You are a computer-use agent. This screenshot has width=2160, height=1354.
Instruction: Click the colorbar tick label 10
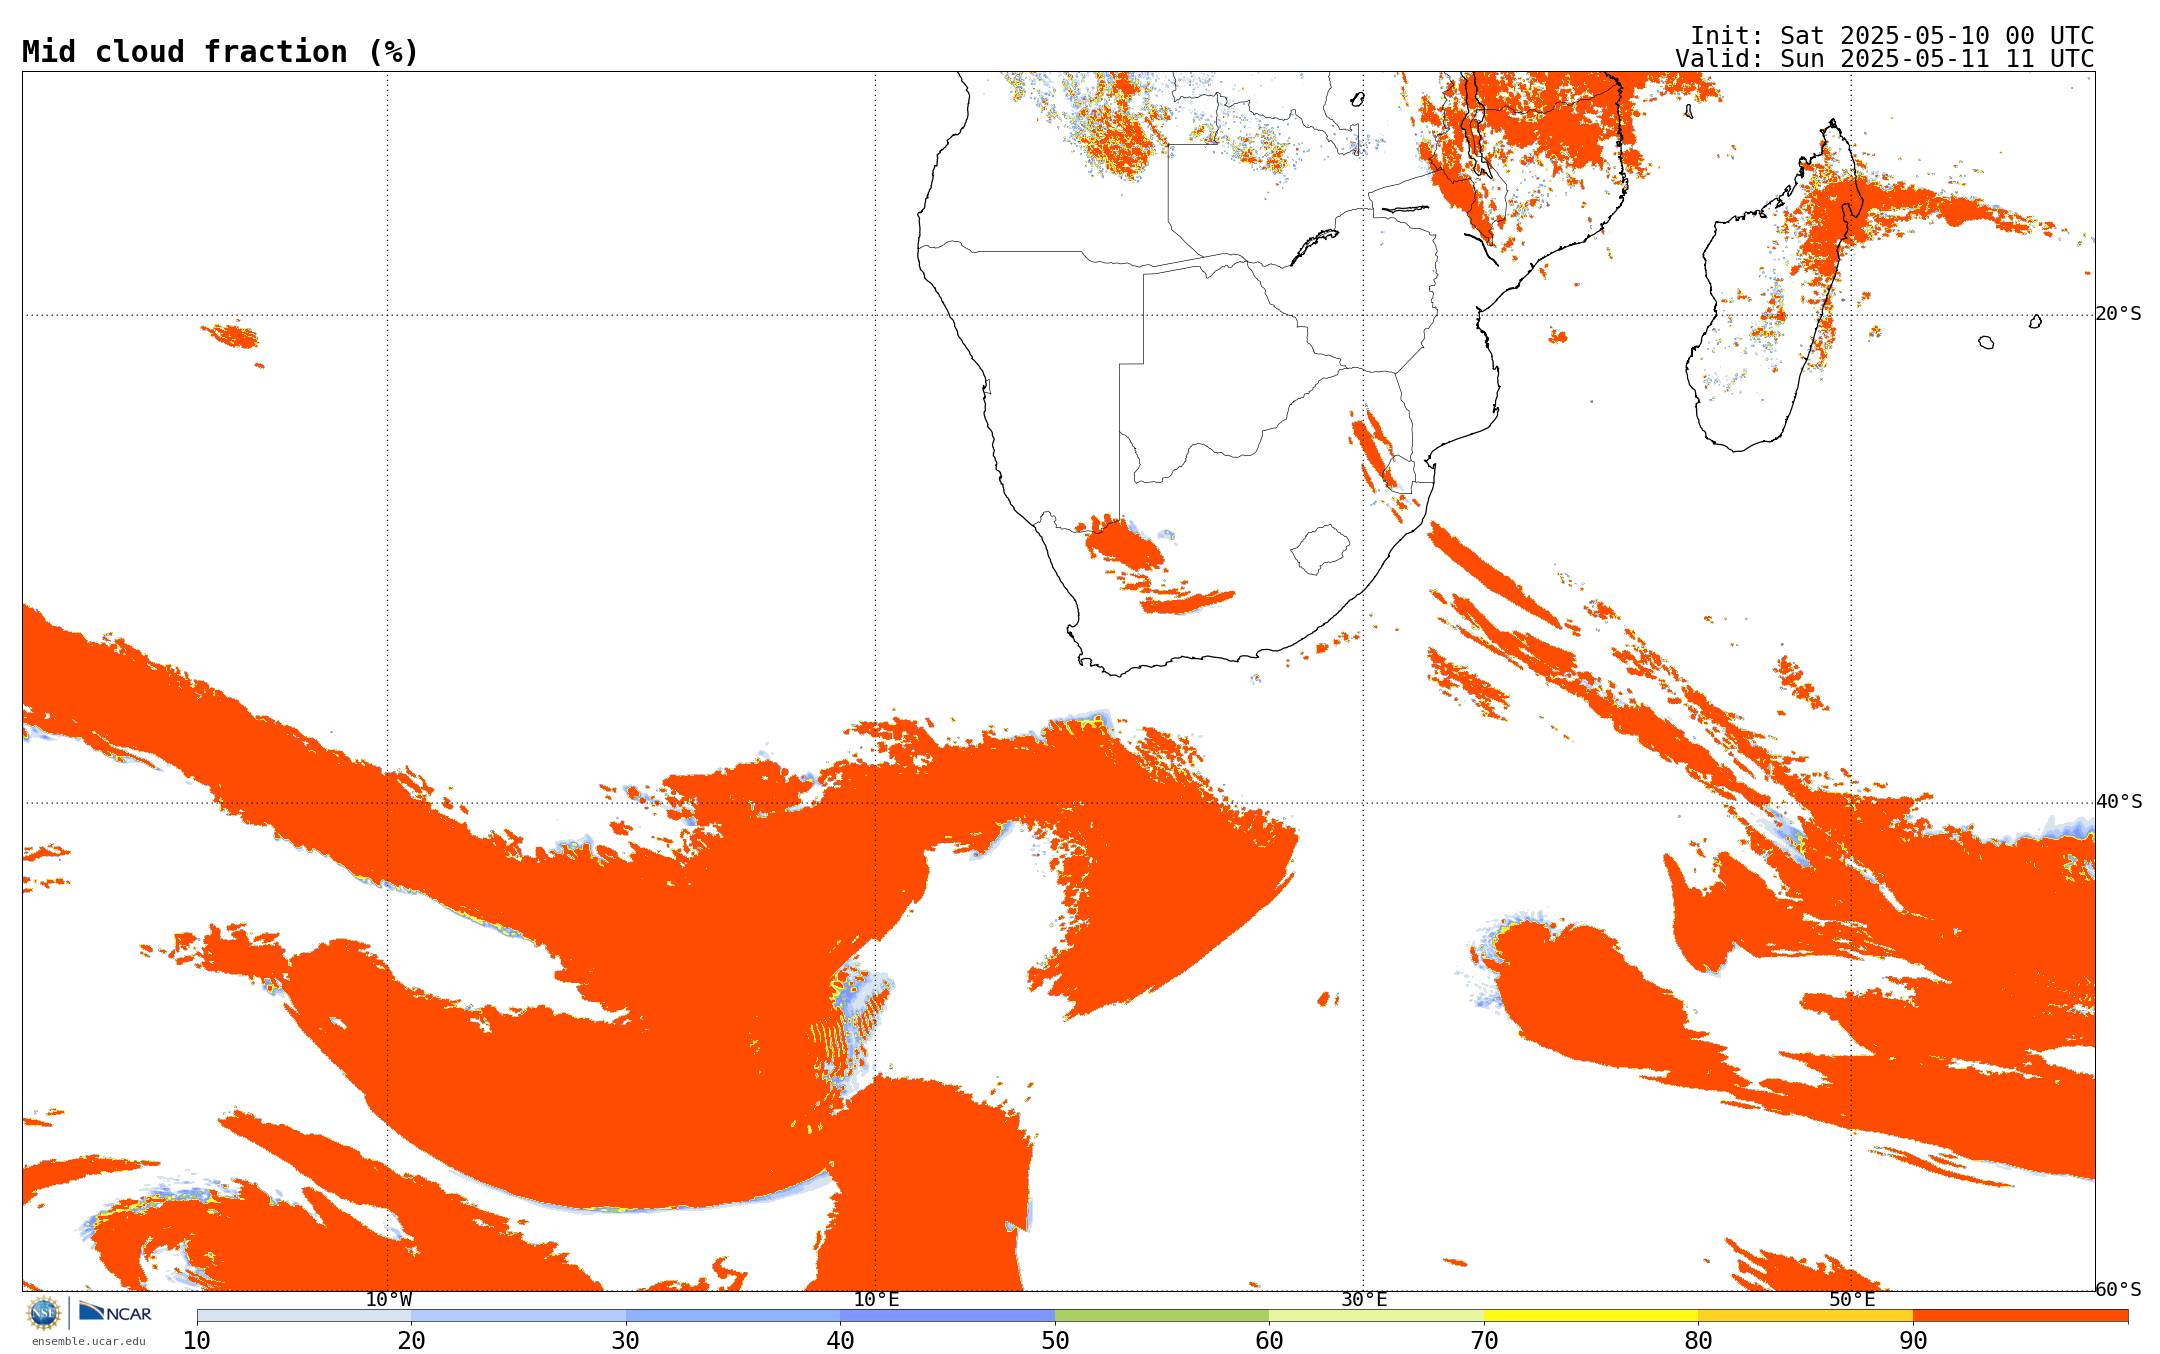(x=197, y=1340)
